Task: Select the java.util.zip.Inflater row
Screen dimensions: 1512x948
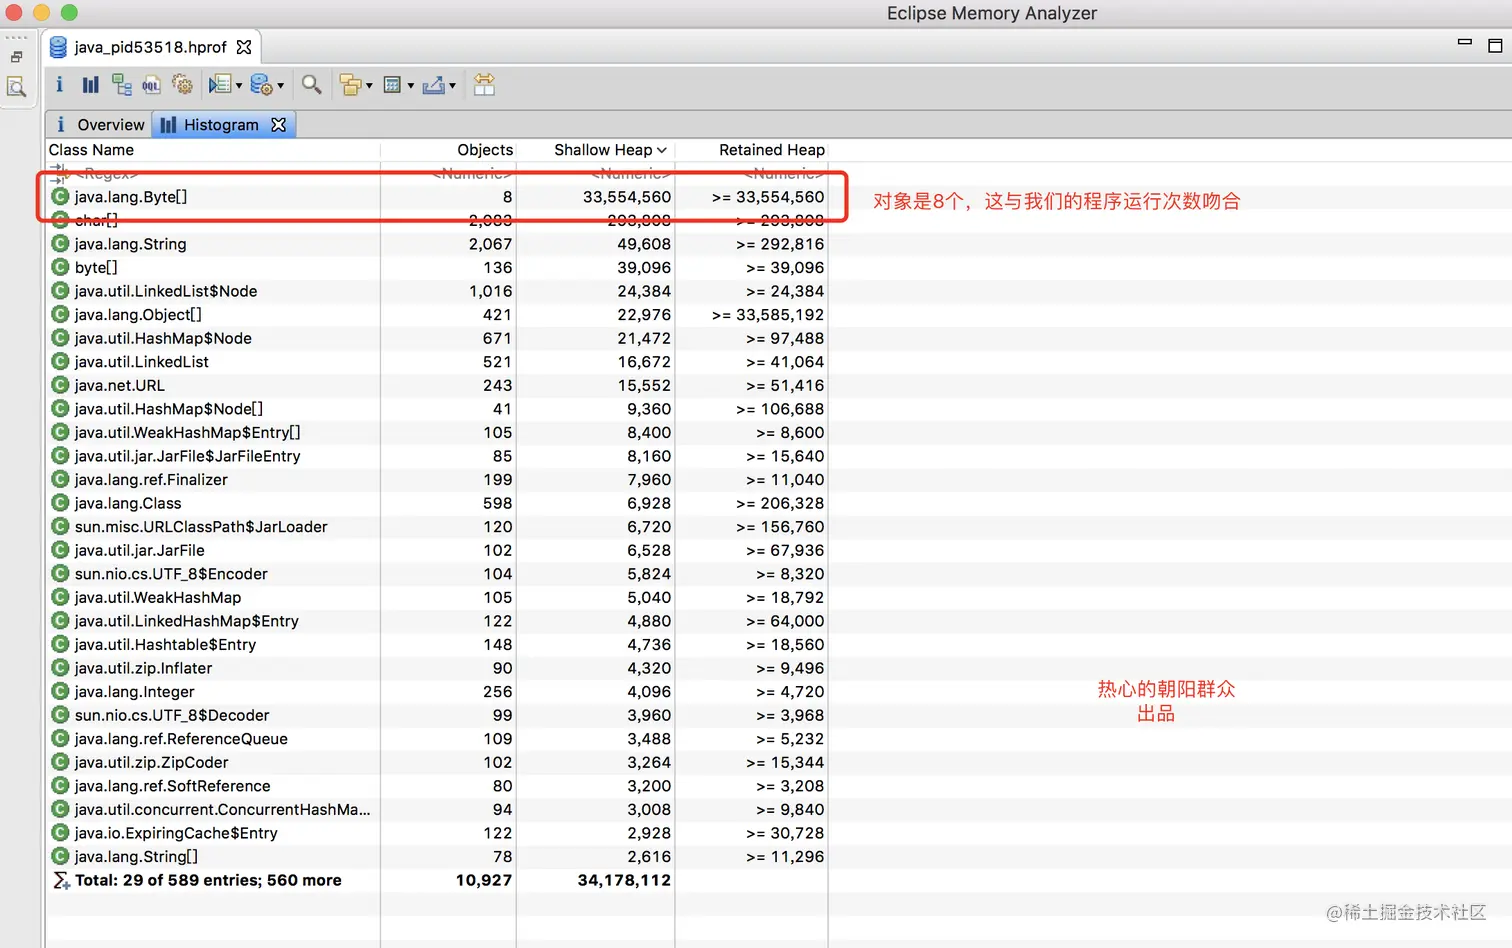Action: click(437, 668)
